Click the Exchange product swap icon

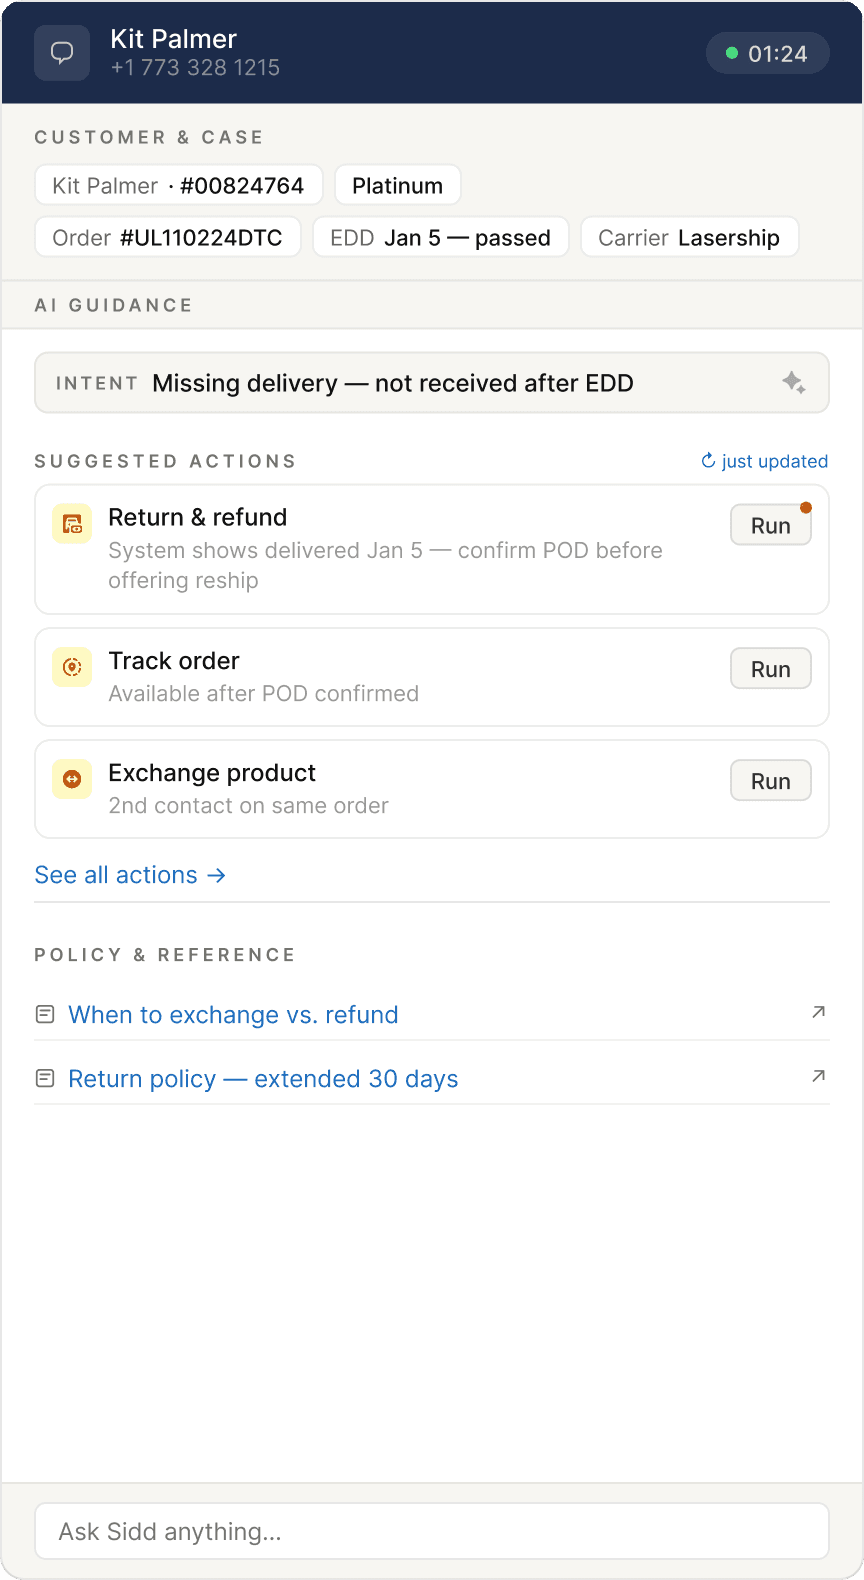click(x=72, y=780)
